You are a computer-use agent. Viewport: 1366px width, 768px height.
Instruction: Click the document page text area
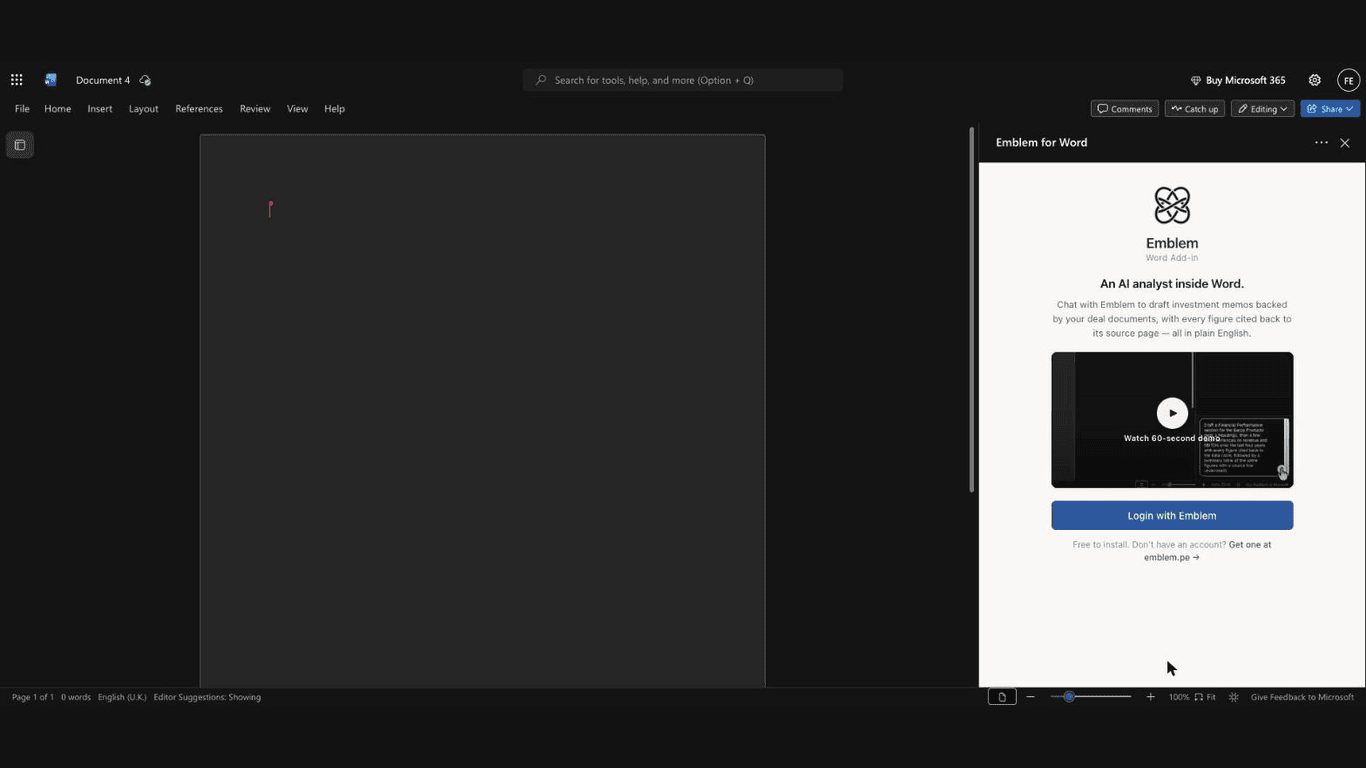tap(482, 410)
